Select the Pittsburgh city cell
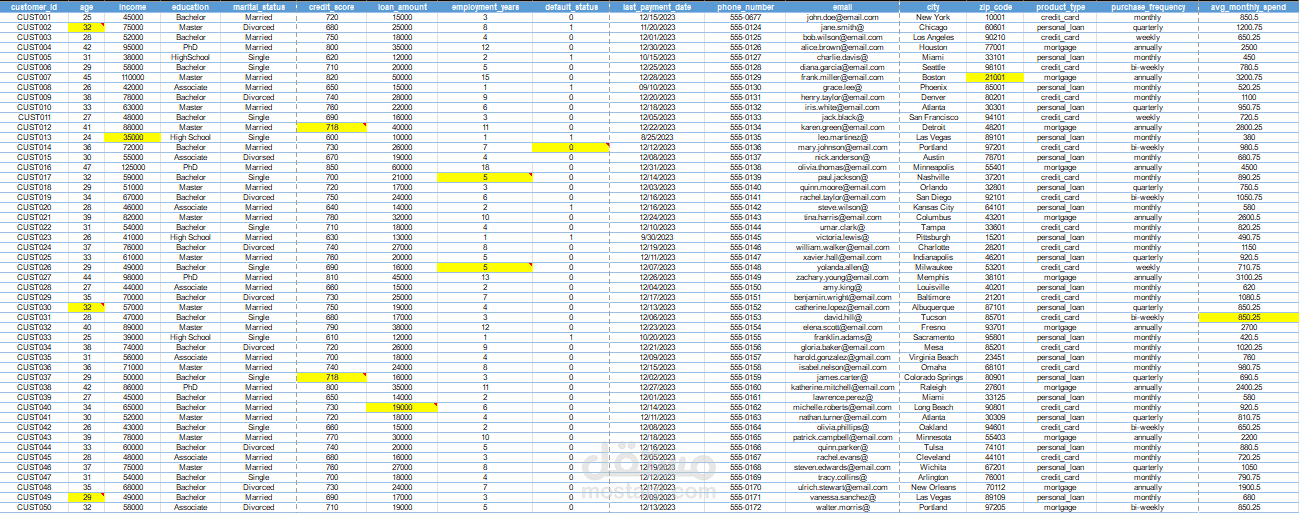The height and width of the screenshot is (513, 1299). [x=933, y=237]
